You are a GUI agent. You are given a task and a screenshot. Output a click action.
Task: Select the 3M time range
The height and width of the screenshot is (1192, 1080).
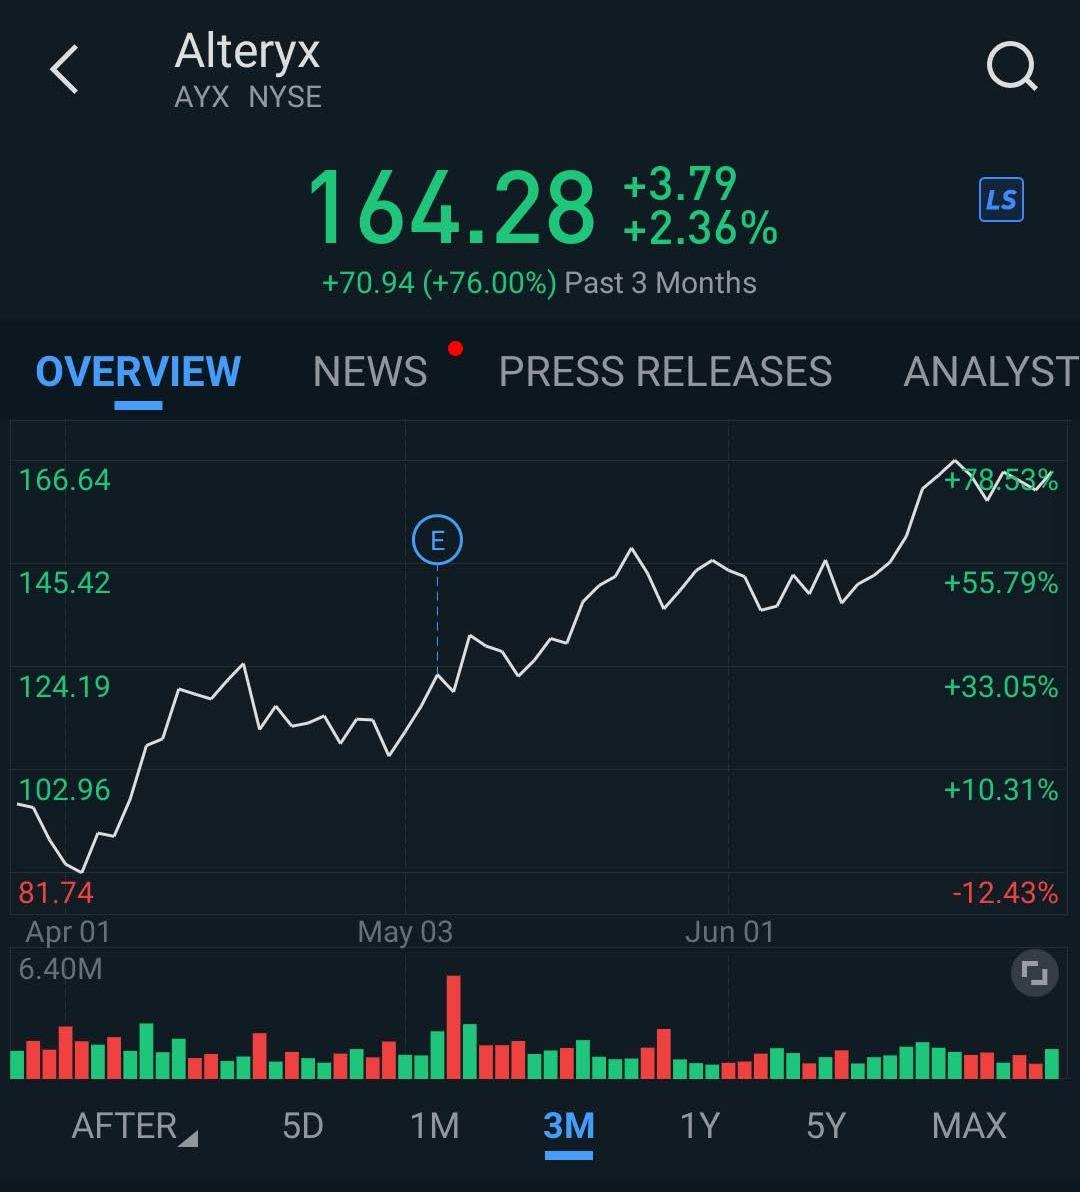point(569,1126)
